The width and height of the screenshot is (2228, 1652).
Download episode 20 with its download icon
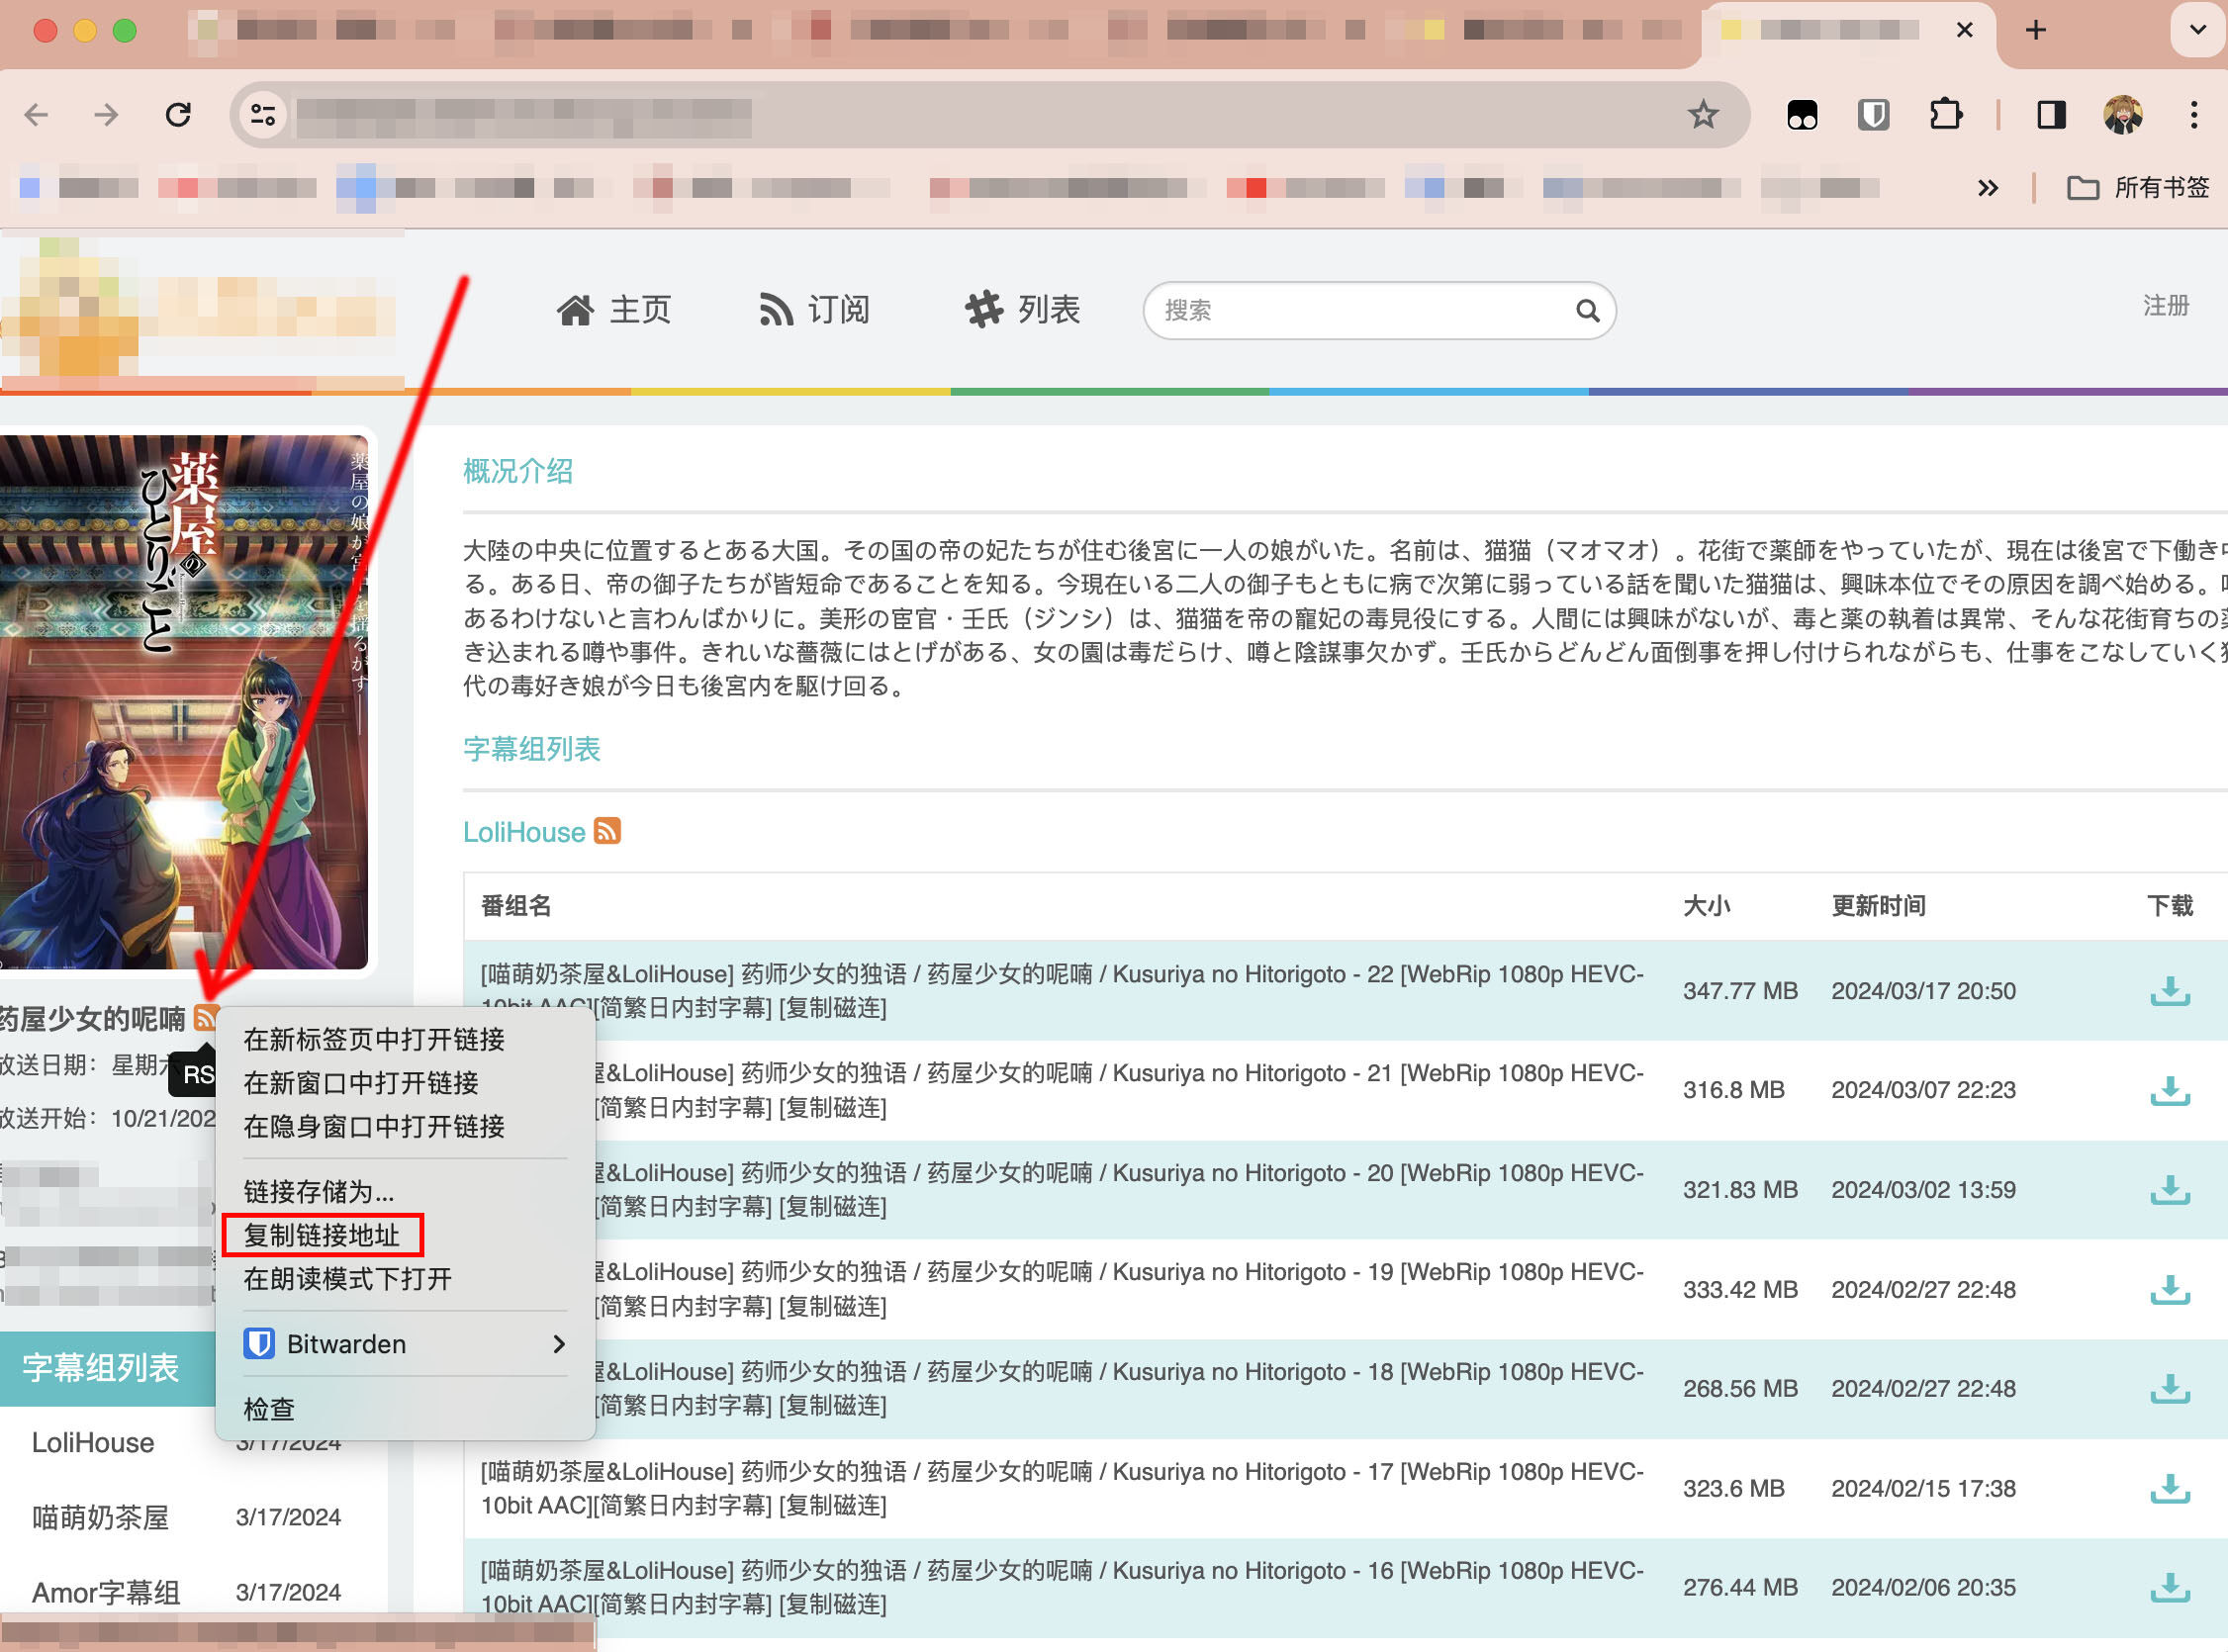[x=2170, y=1190]
